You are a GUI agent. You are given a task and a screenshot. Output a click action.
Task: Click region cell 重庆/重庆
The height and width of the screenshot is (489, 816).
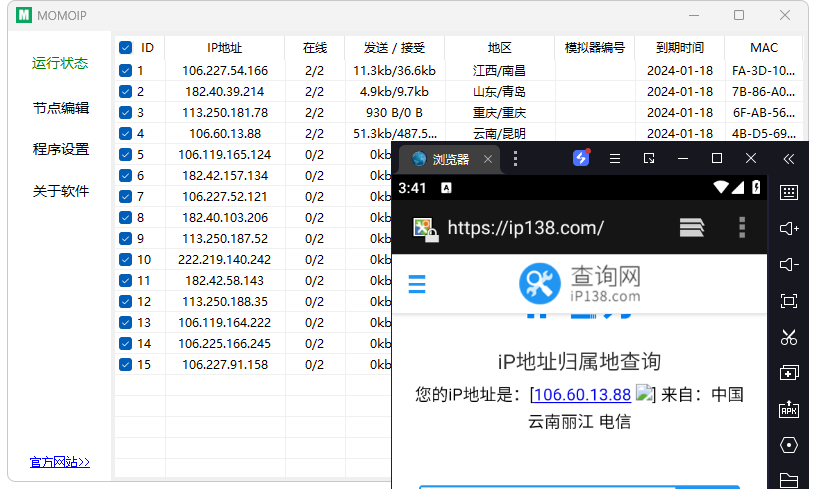[x=499, y=112]
